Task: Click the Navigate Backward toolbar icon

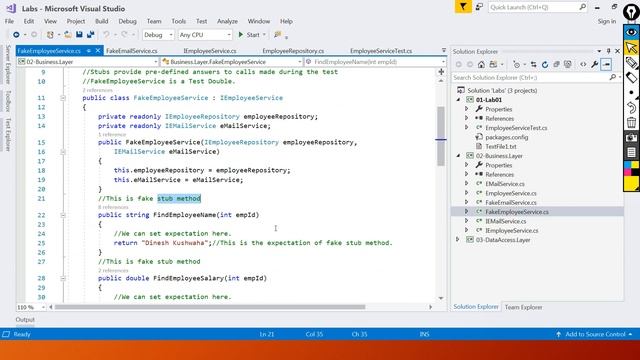Action: tap(16, 35)
